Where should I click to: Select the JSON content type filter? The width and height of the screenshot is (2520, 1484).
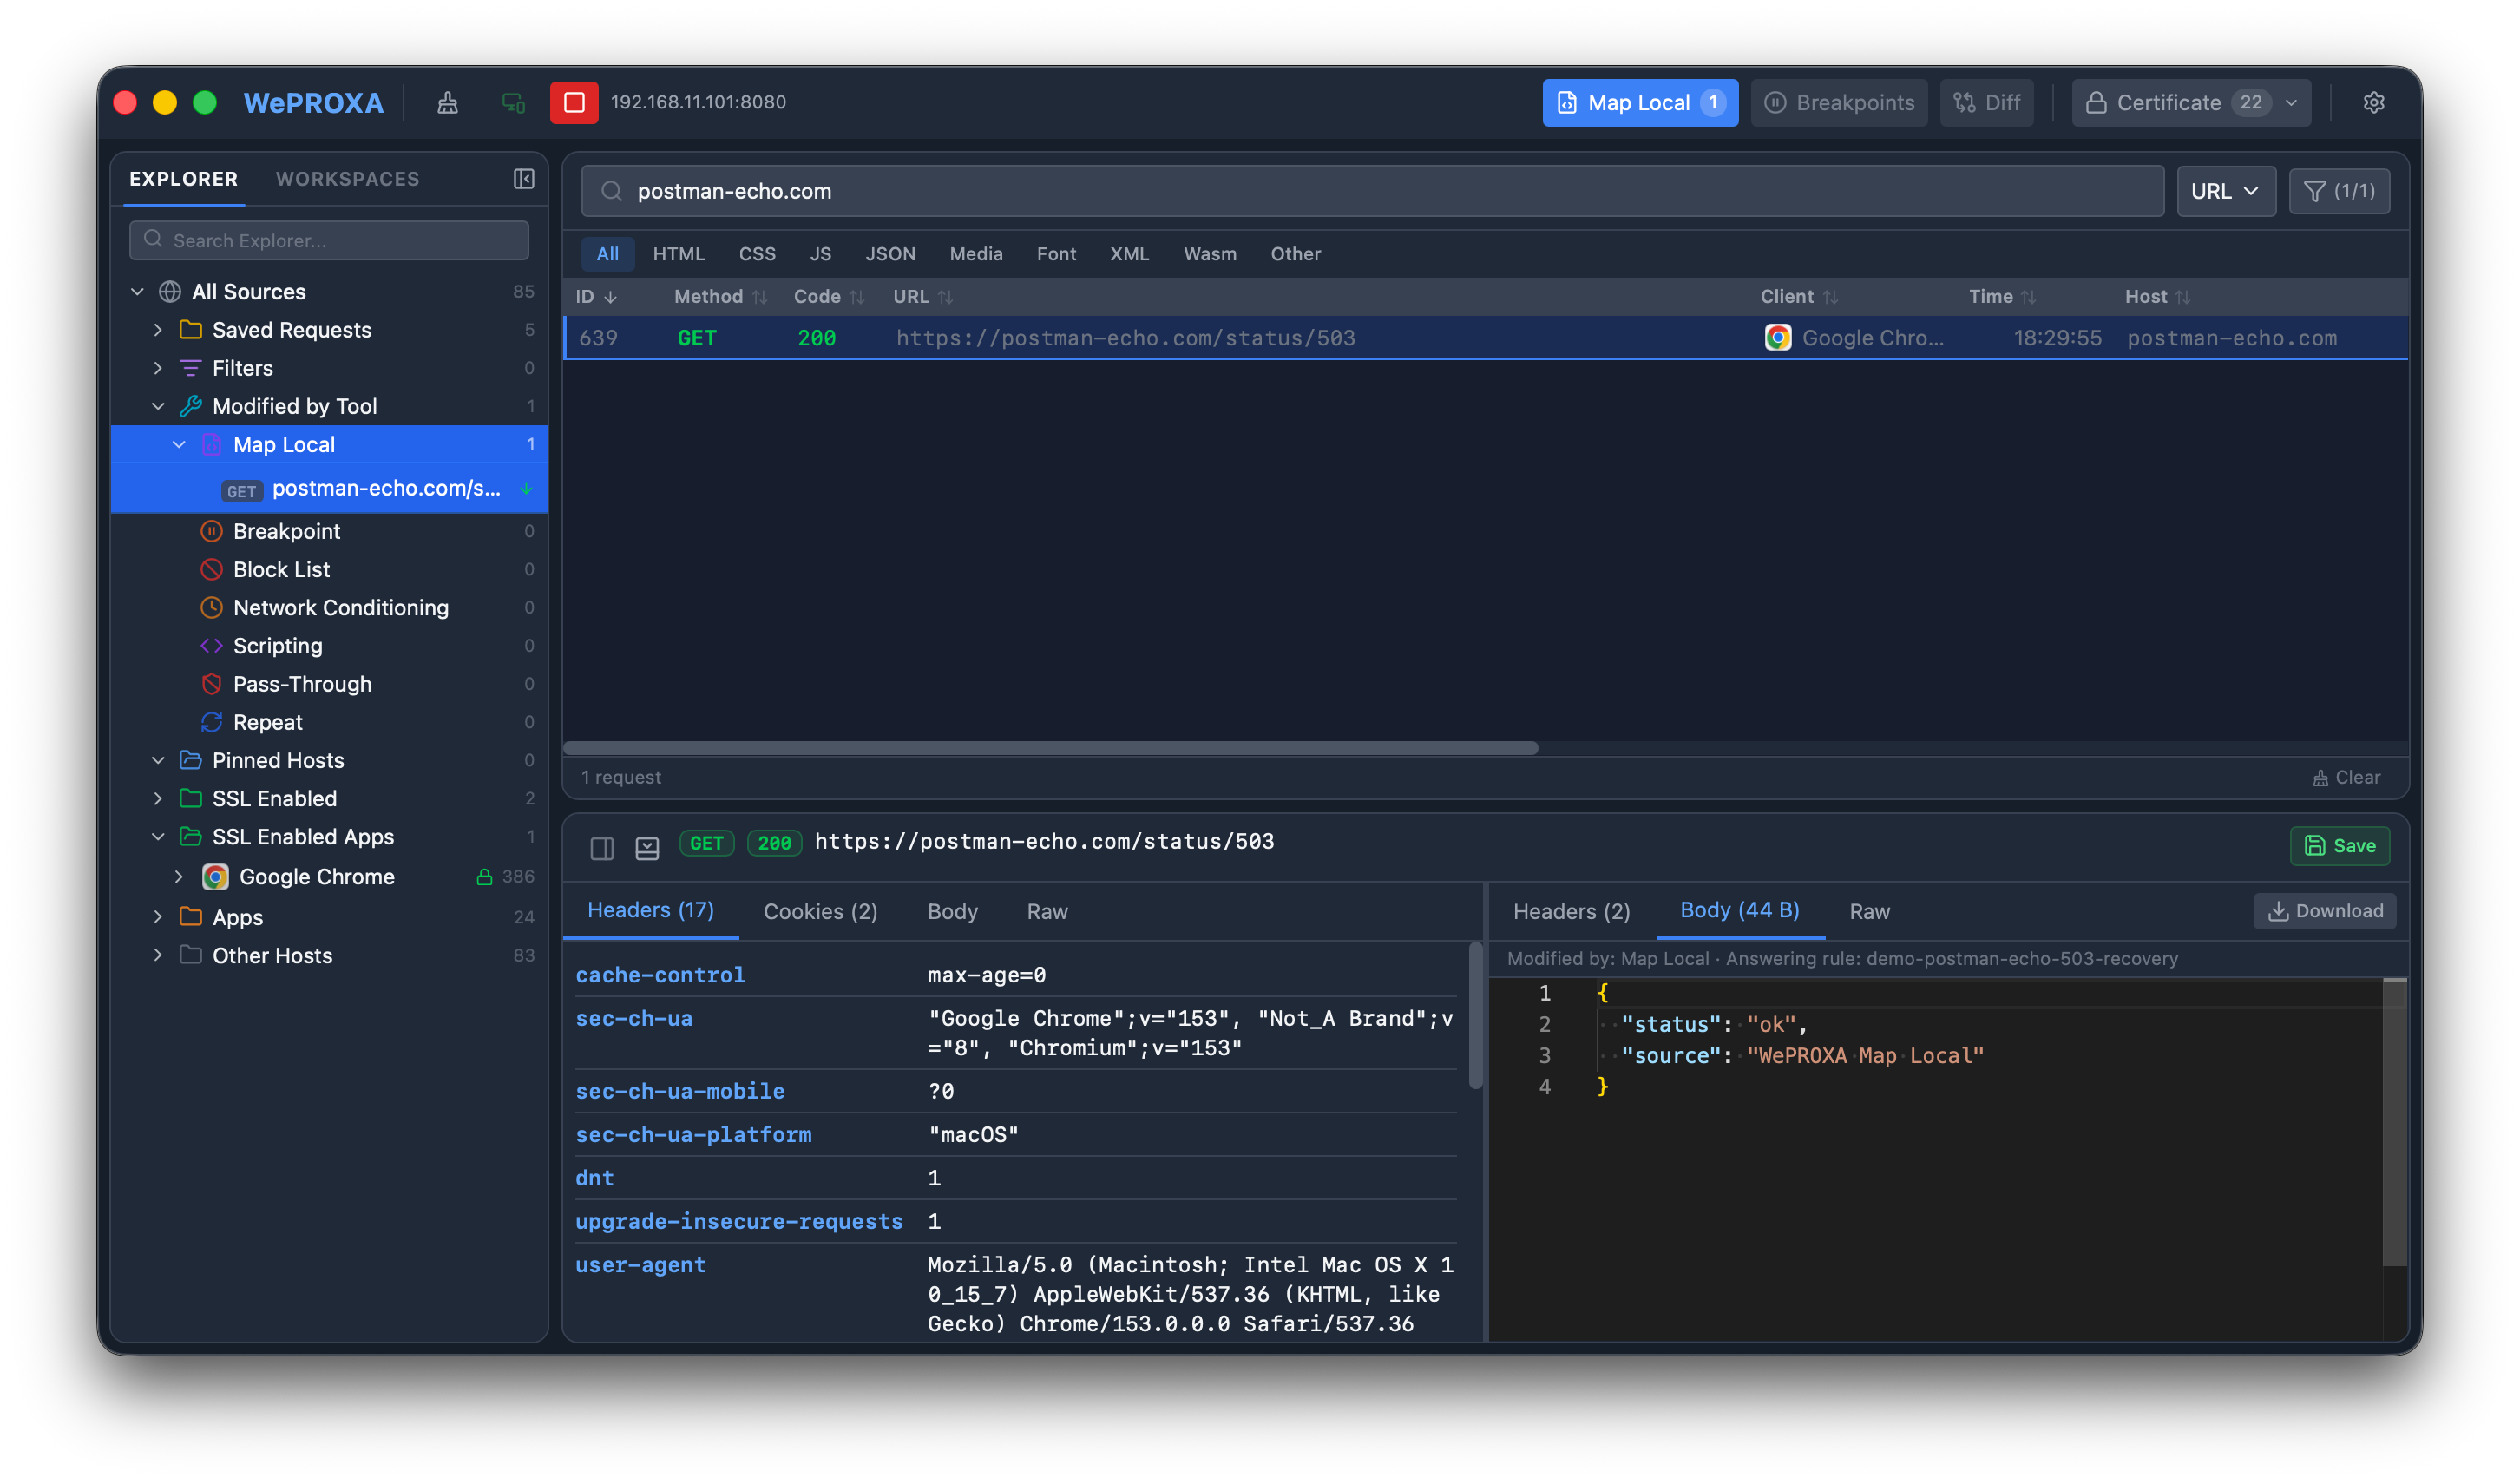coord(890,254)
